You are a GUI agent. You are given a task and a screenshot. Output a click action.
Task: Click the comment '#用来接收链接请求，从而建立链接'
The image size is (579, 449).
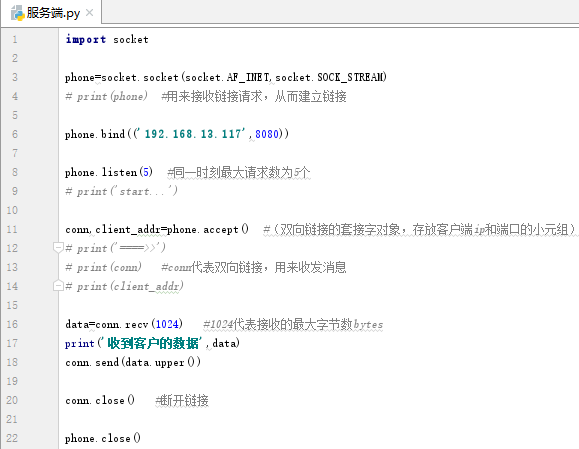(254, 96)
